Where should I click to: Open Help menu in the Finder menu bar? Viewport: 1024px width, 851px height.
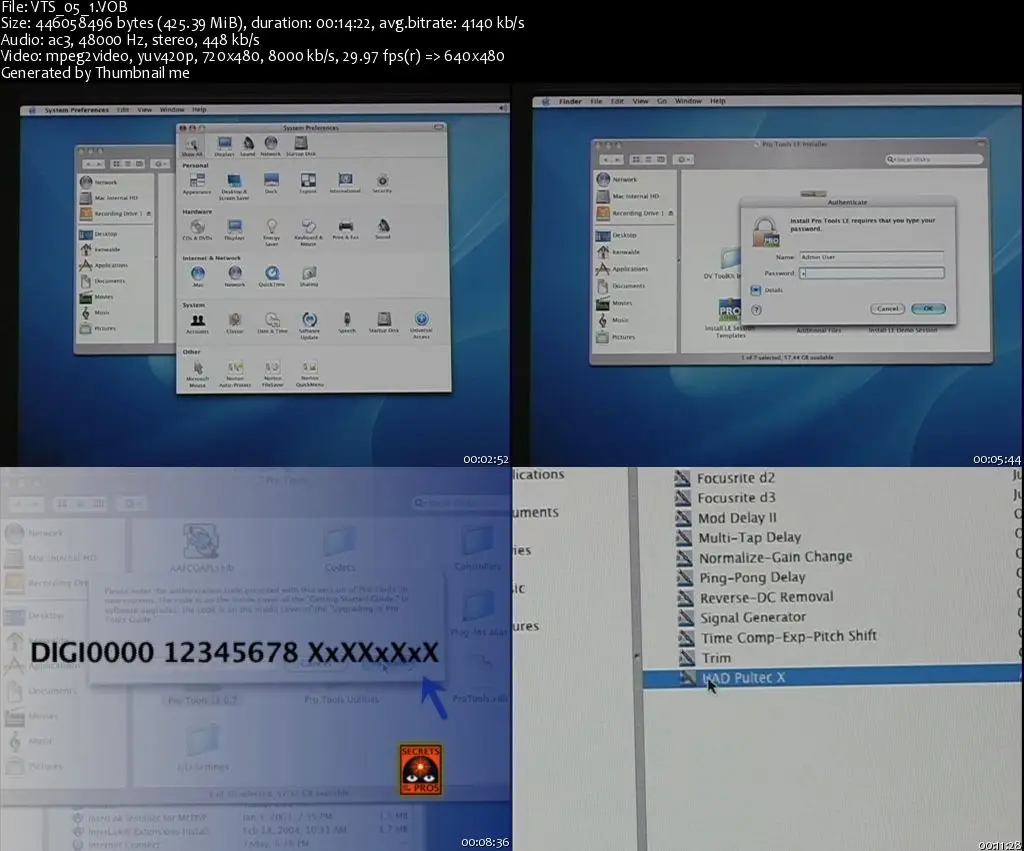[718, 101]
